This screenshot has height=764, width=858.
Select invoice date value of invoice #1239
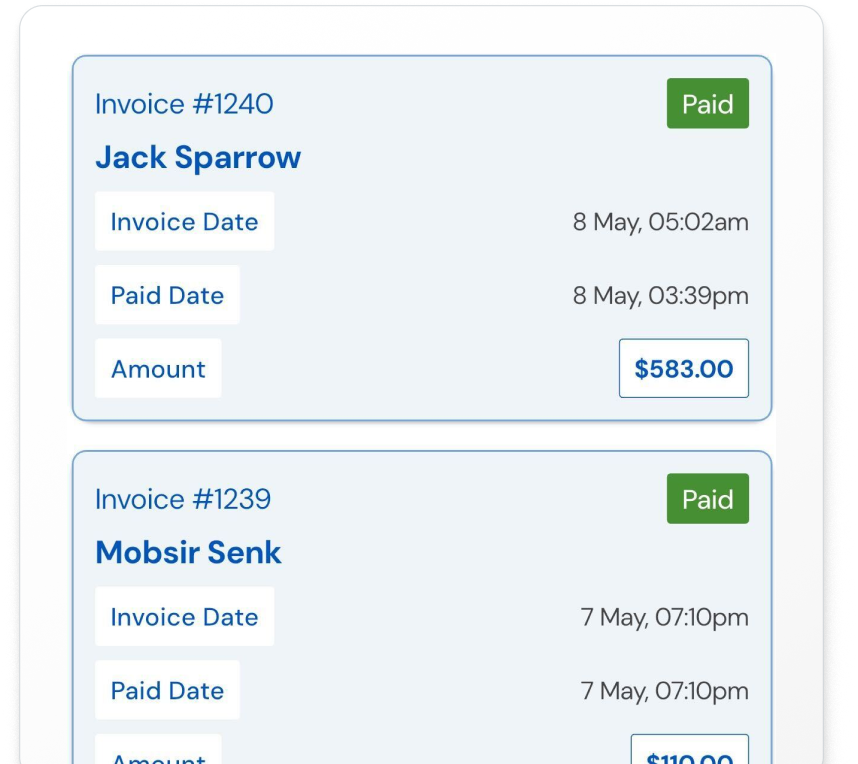[x=664, y=617]
